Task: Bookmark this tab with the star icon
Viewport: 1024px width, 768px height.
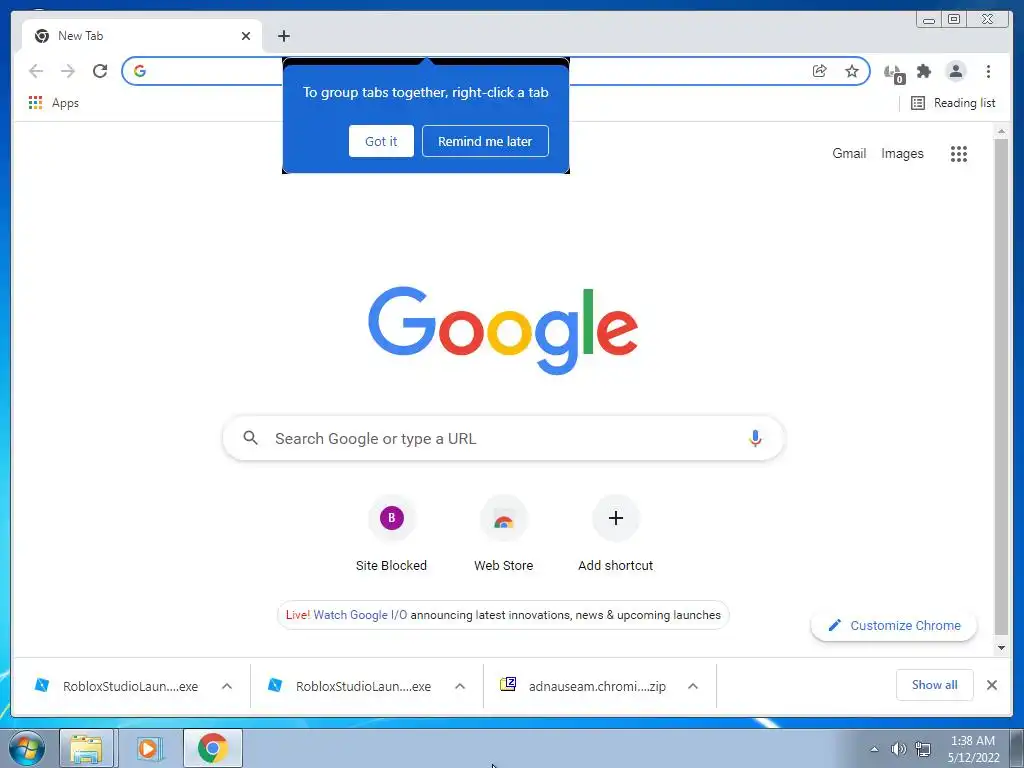Action: coord(852,71)
